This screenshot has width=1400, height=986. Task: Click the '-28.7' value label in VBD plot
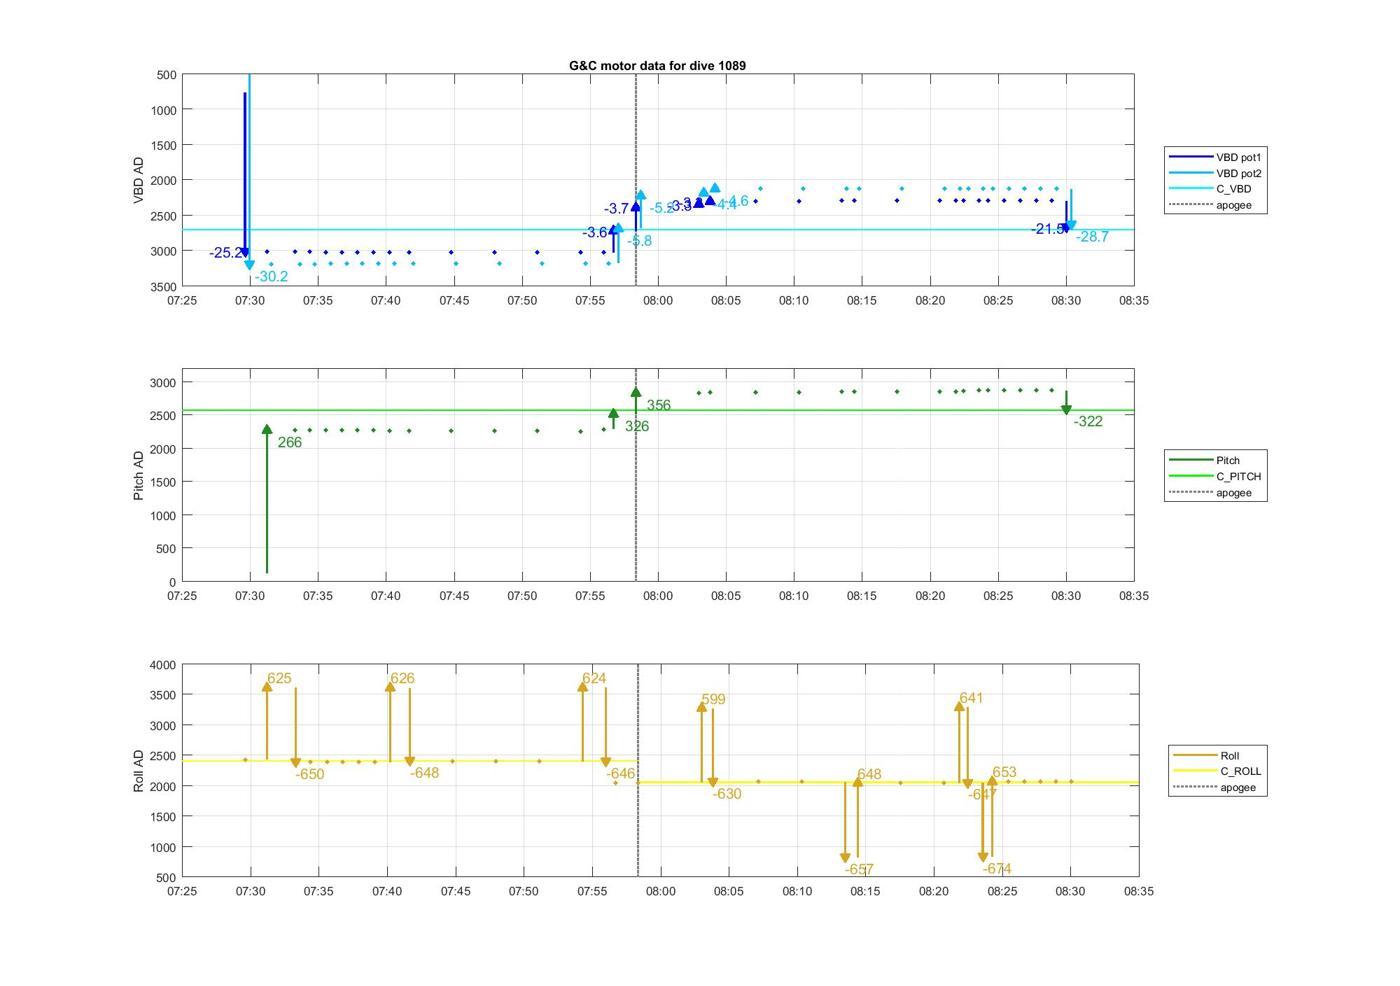pyautogui.click(x=1092, y=237)
